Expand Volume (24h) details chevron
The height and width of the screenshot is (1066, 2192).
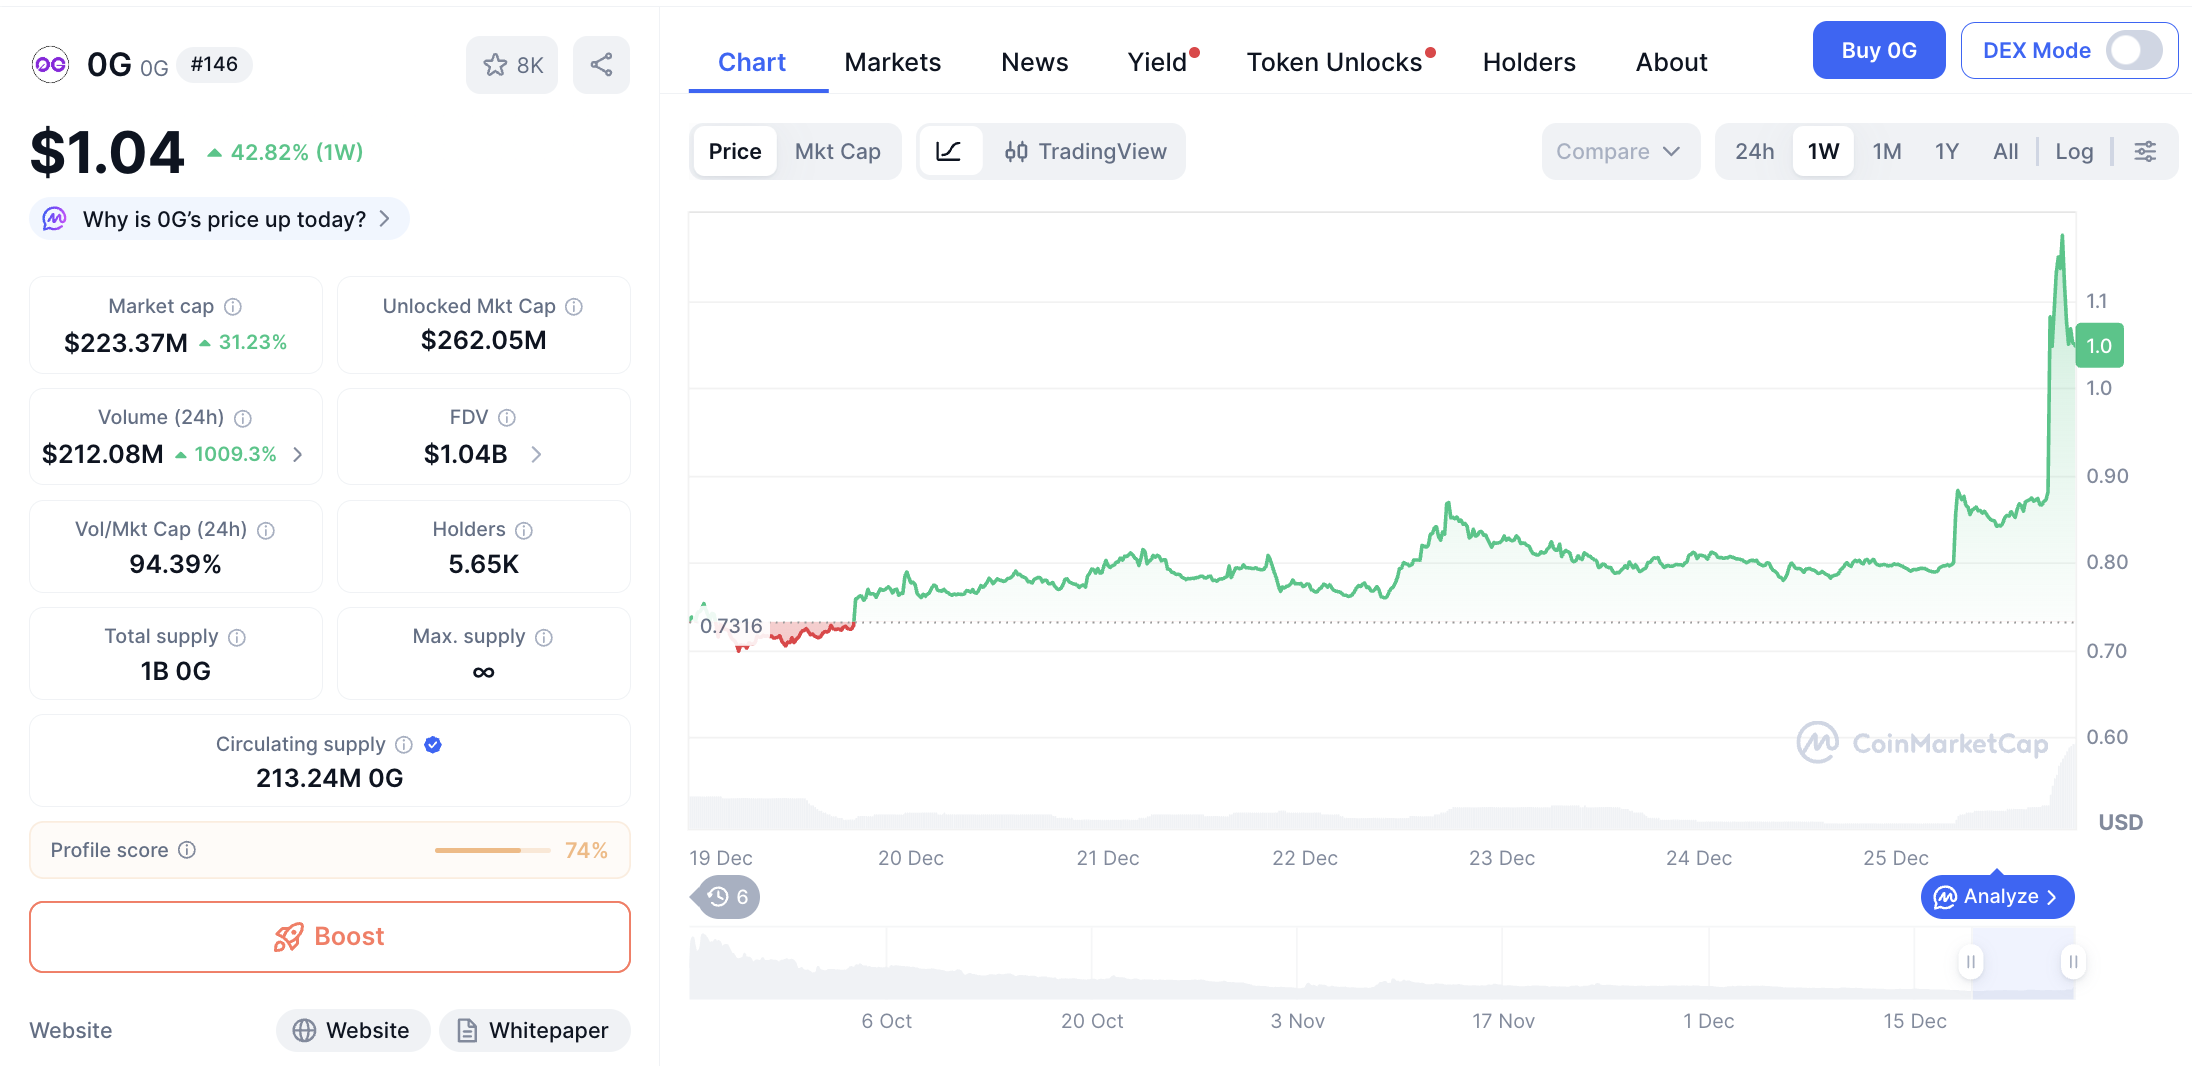(x=298, y=455)
